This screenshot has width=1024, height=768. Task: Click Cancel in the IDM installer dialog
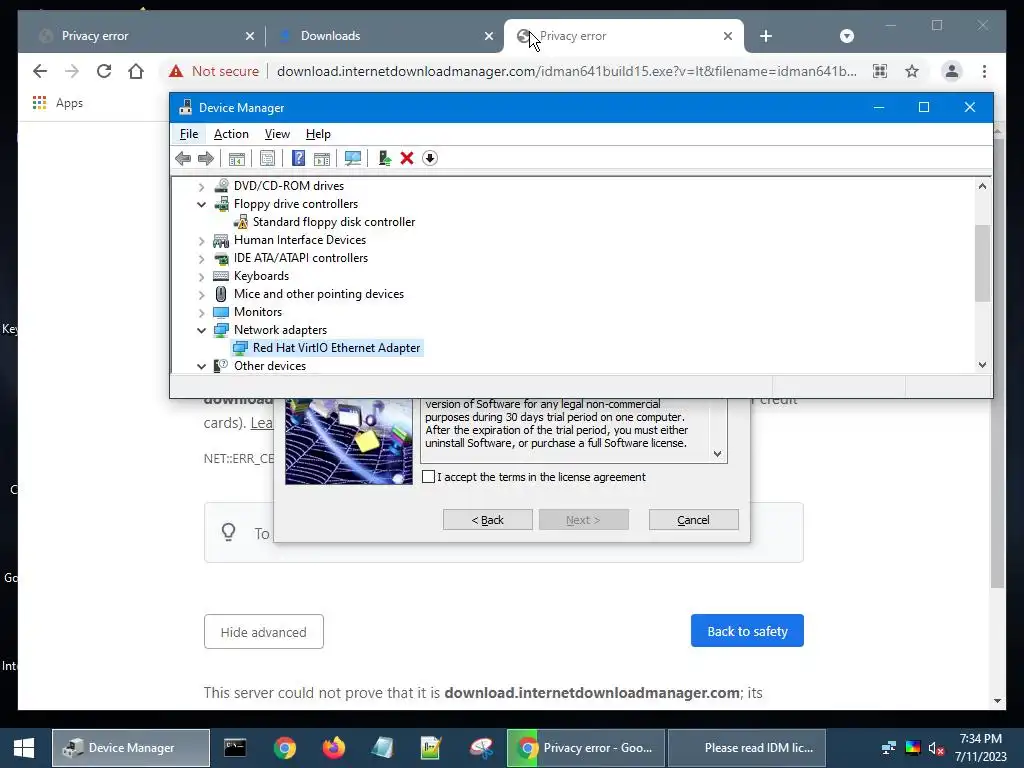694,520
